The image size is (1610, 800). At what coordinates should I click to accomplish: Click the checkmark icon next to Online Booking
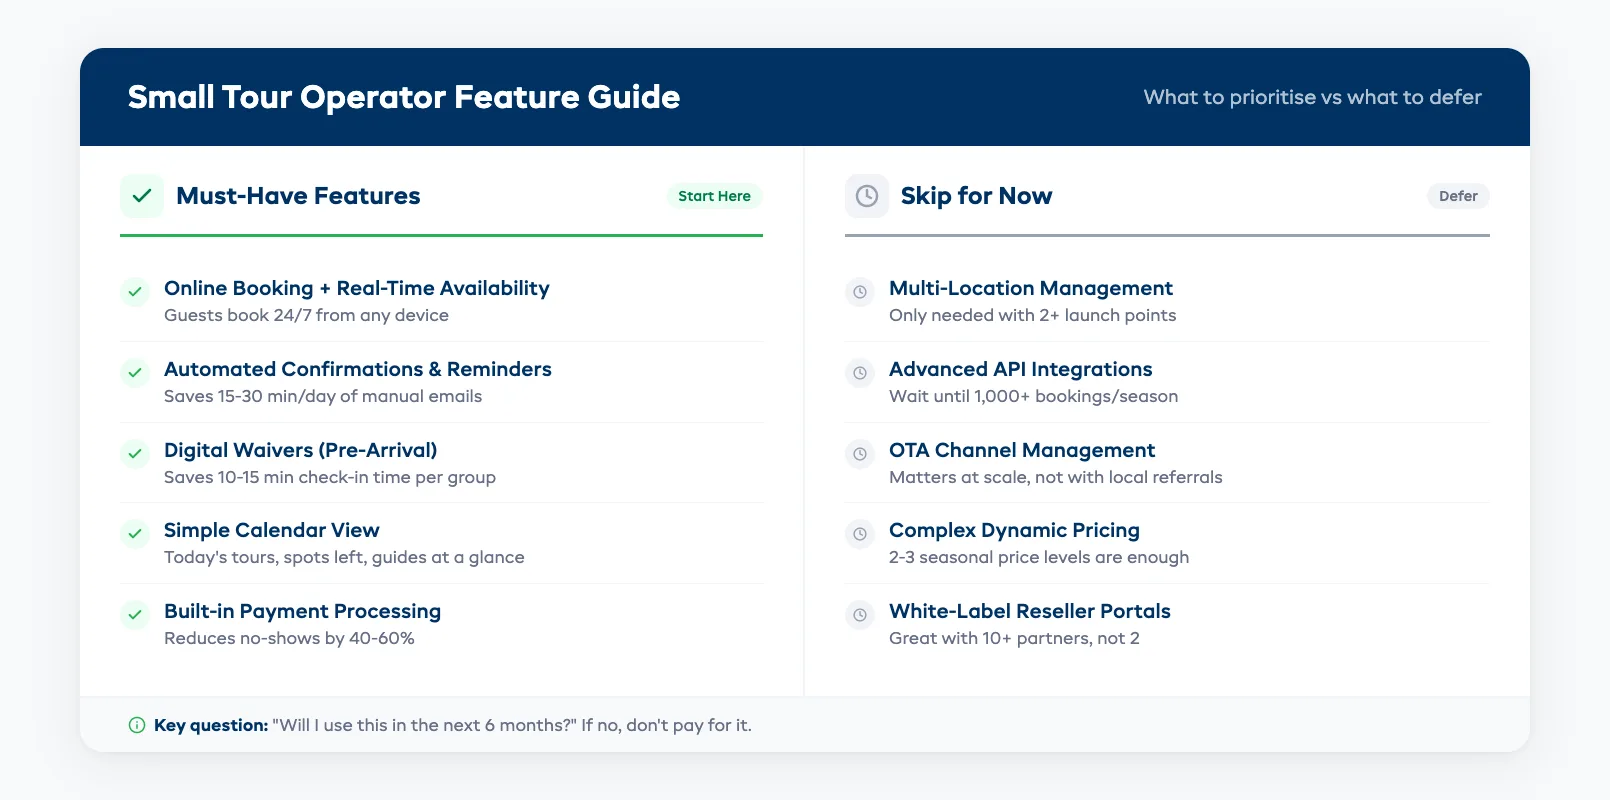(135, 292)
